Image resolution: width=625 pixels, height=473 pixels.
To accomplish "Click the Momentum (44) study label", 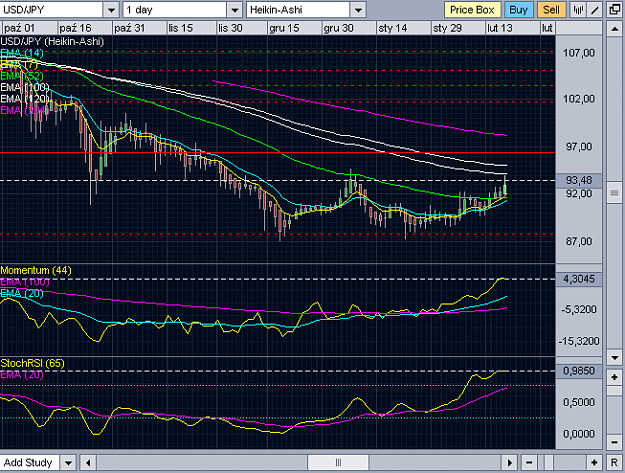I will pos(36,270).
